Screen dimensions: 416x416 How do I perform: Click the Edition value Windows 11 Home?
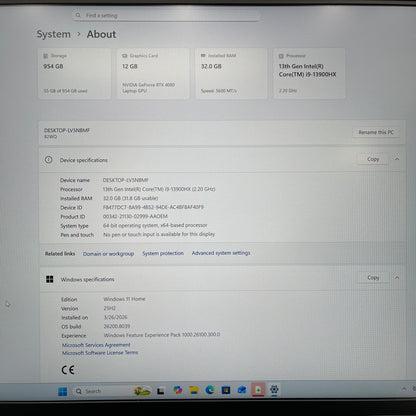coord(124,299)
